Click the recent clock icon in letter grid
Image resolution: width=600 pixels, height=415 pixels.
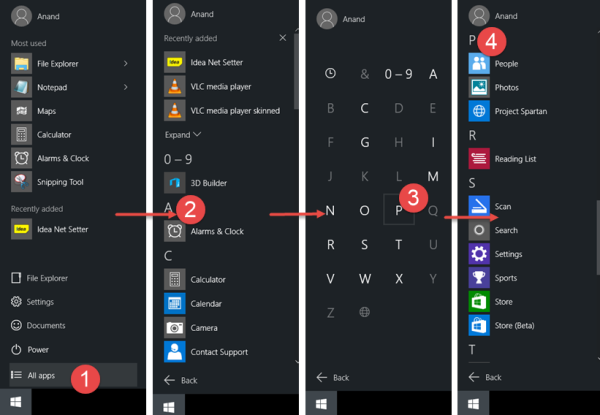[331, 73]
